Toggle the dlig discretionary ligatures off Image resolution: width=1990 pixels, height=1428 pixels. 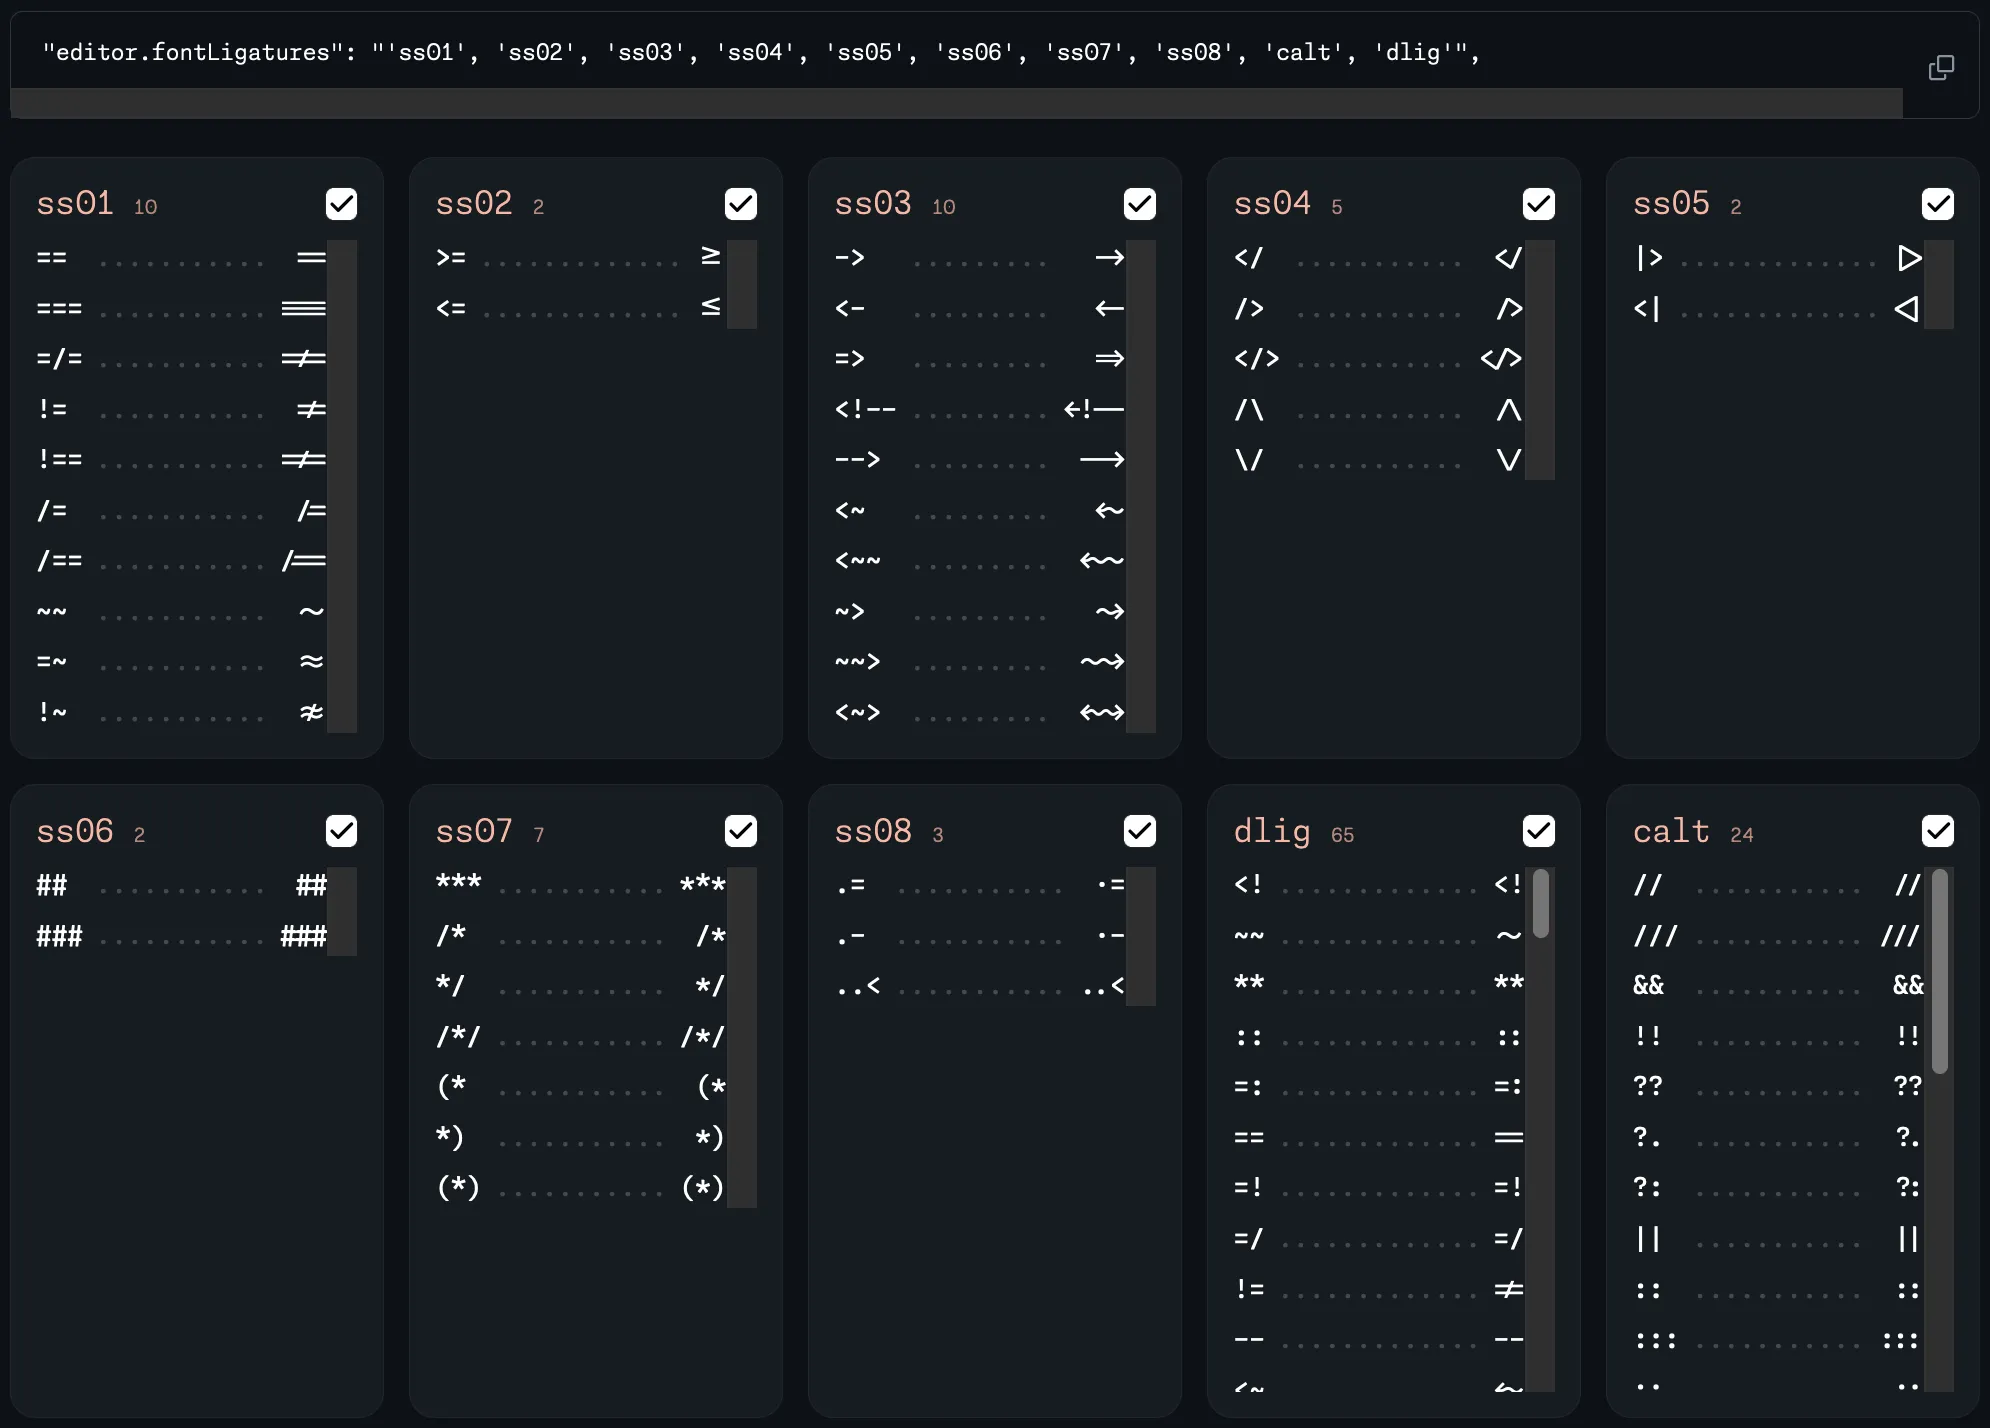pos(1539,830)
